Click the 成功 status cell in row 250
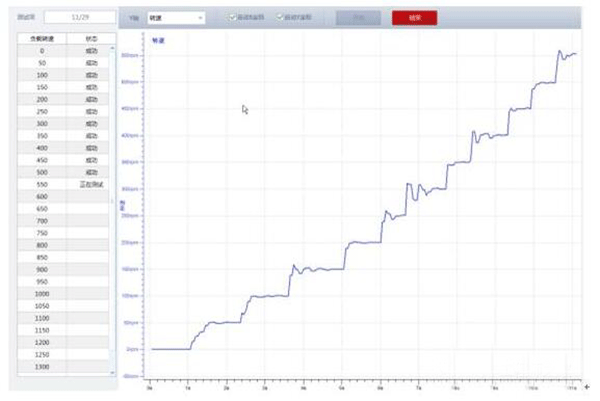This screenshot has height=401, width=600. pos(91,111)
